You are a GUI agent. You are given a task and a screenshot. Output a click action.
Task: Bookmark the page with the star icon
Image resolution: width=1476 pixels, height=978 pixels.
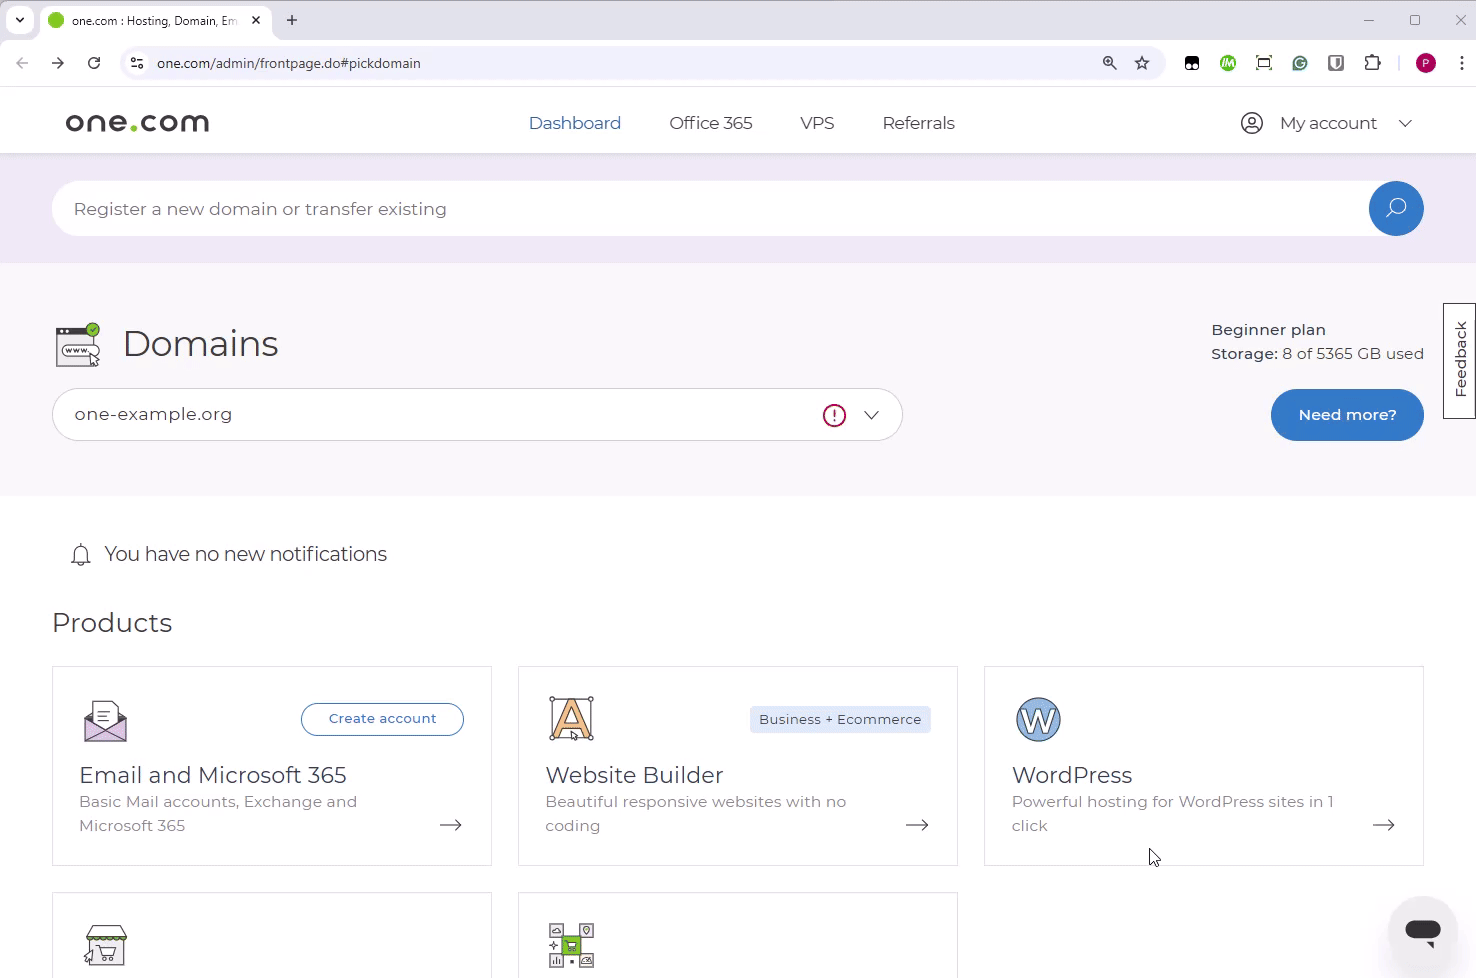point(1142,63)
